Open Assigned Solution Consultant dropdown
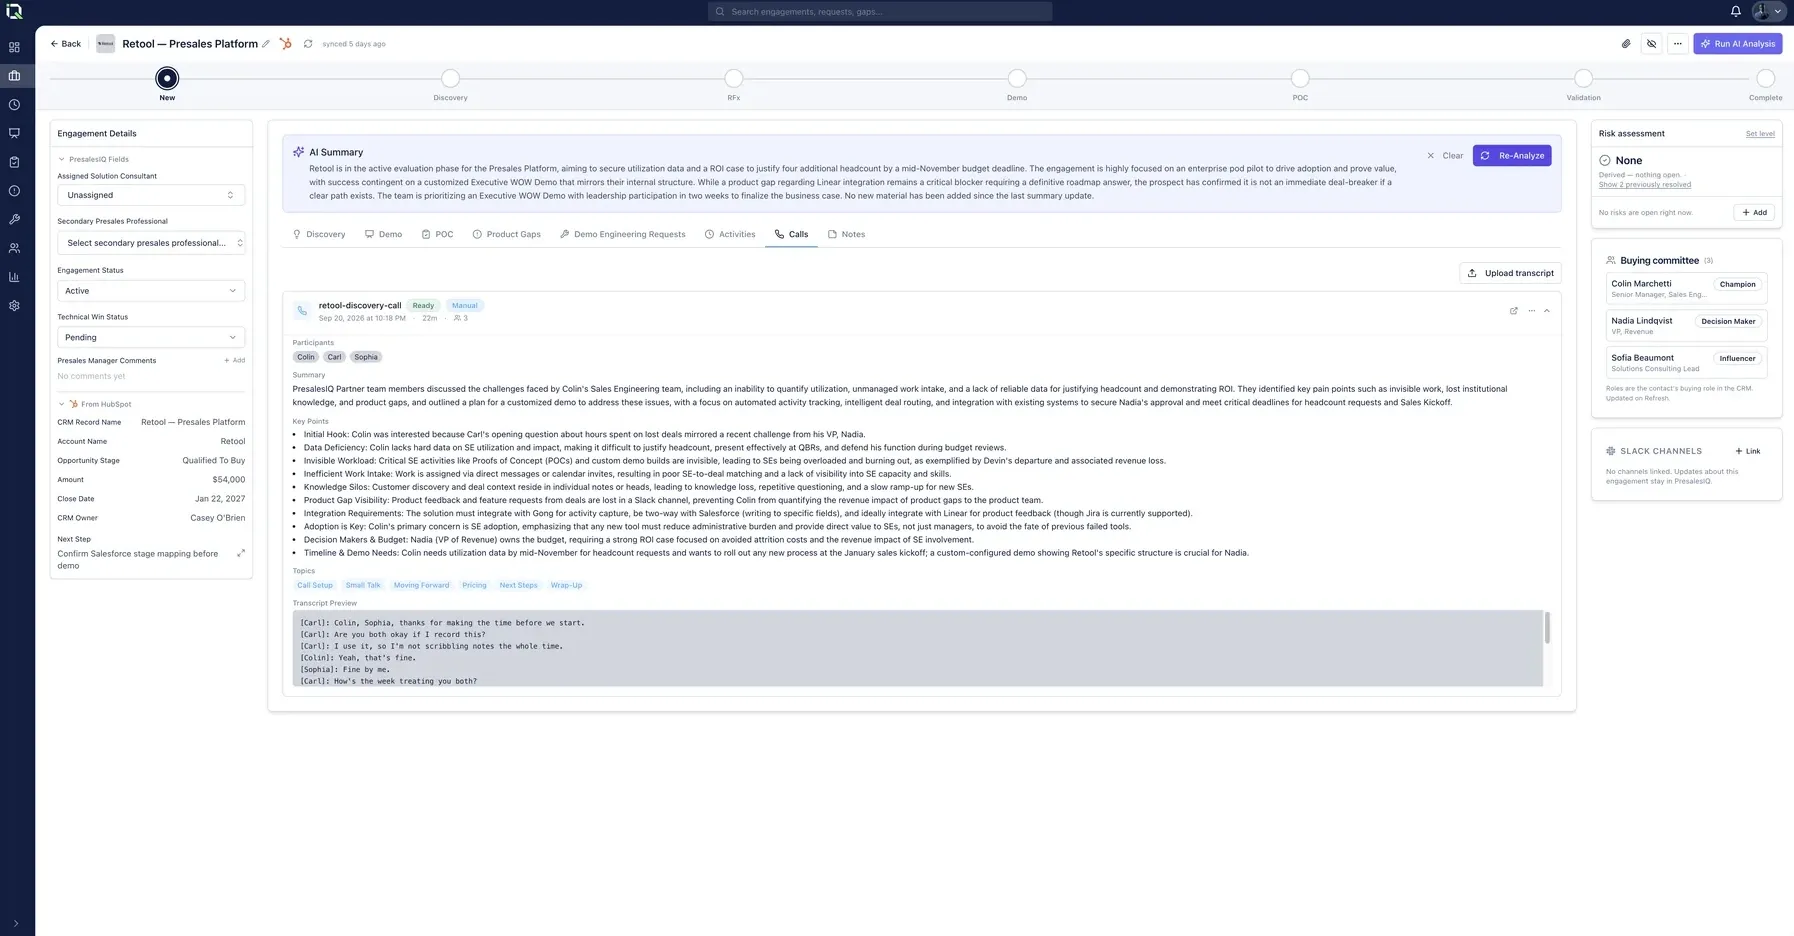 [151, 195]
